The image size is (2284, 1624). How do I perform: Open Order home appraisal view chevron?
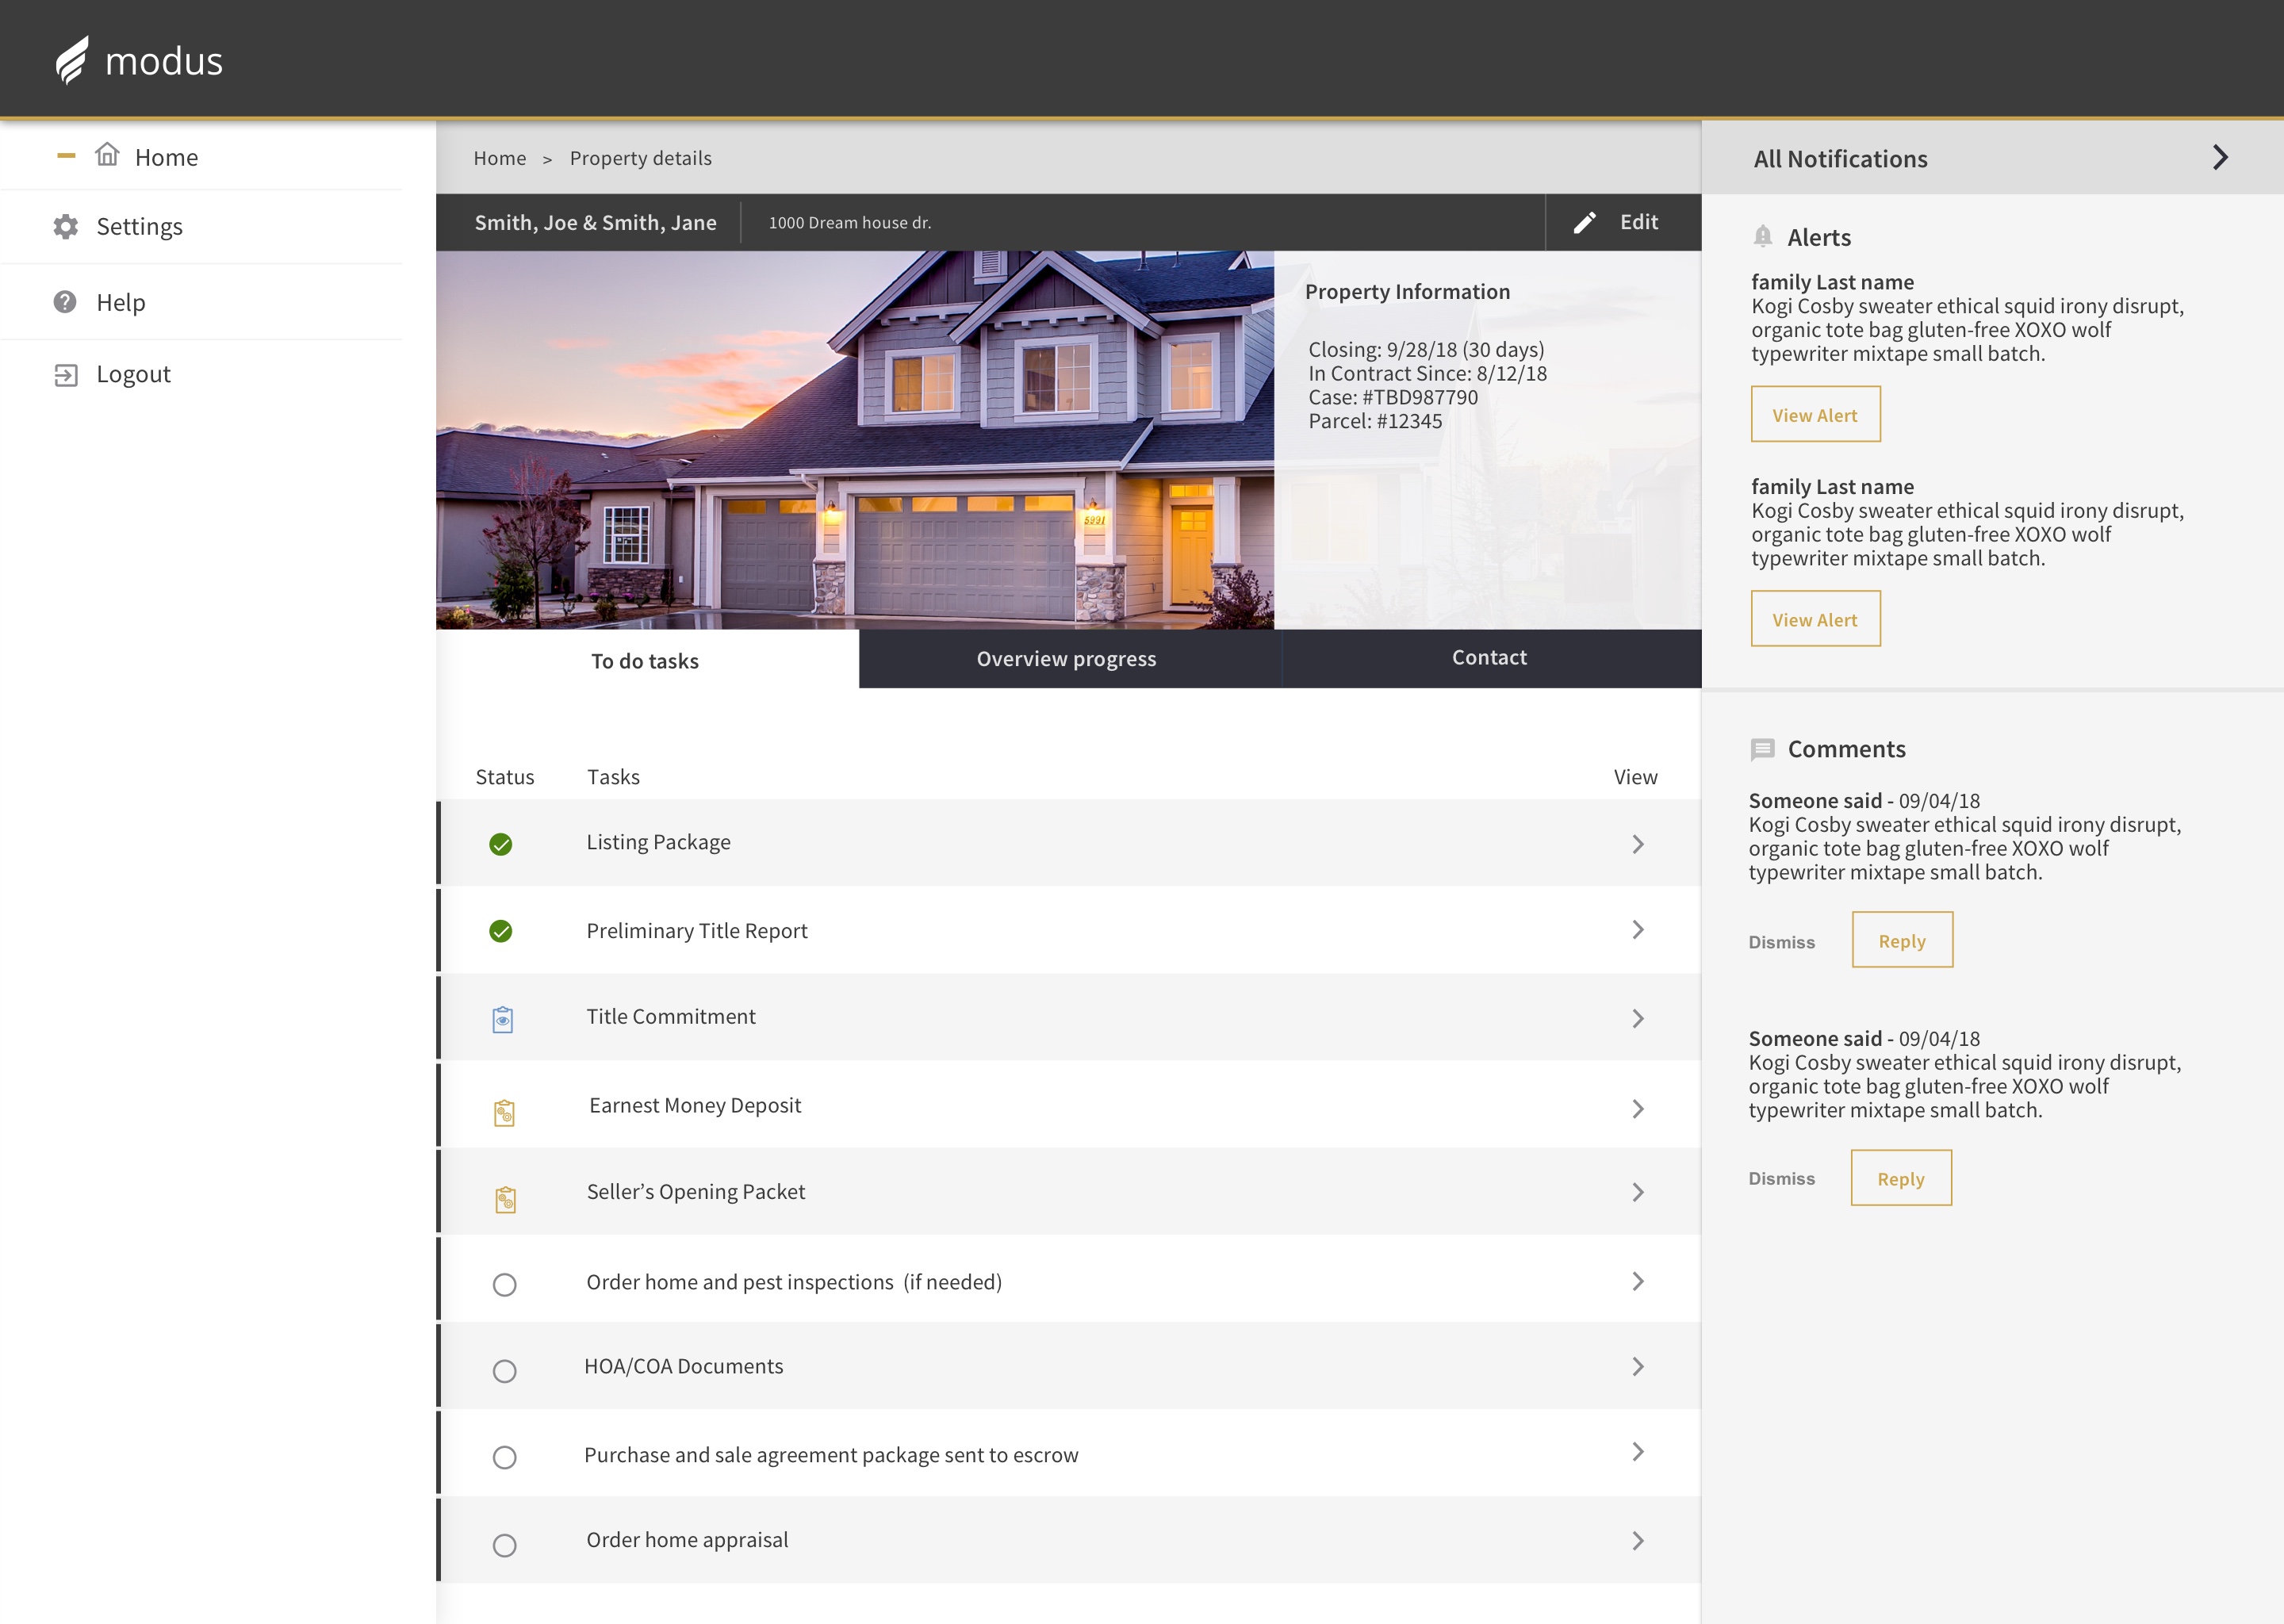[x=1638, y=1540]
